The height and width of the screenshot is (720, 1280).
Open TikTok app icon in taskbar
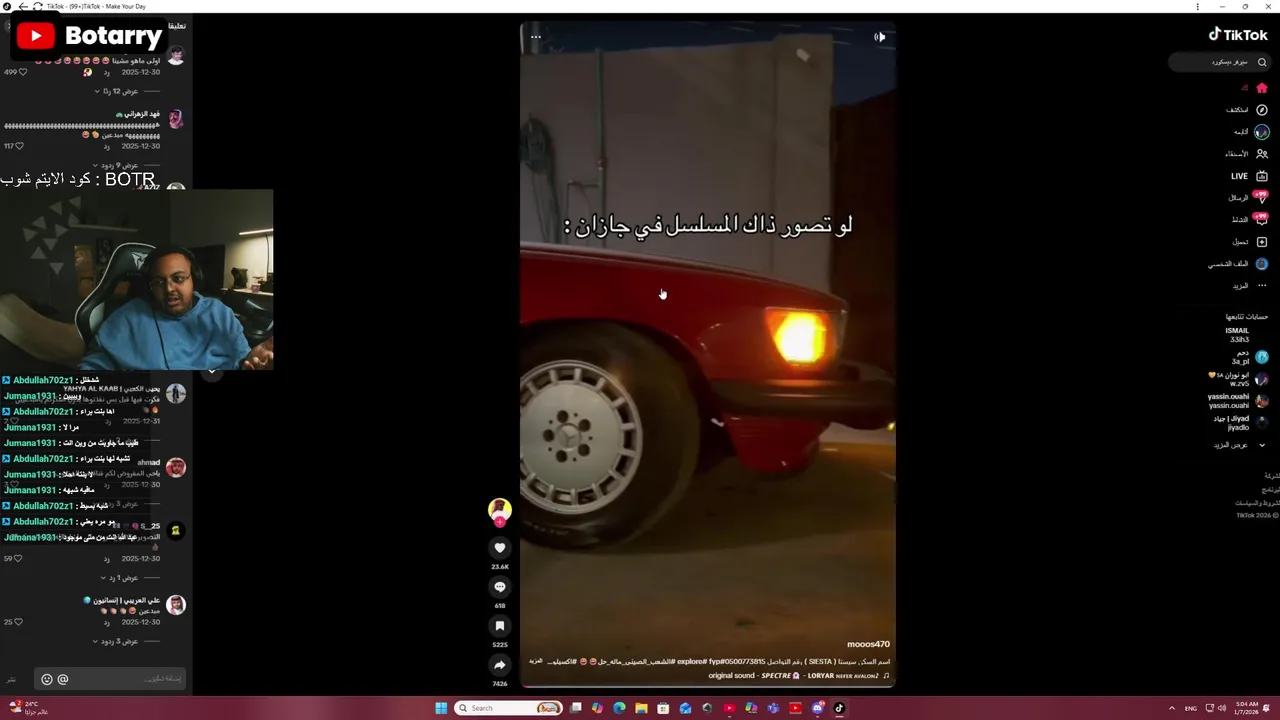(x=839, y=708)
